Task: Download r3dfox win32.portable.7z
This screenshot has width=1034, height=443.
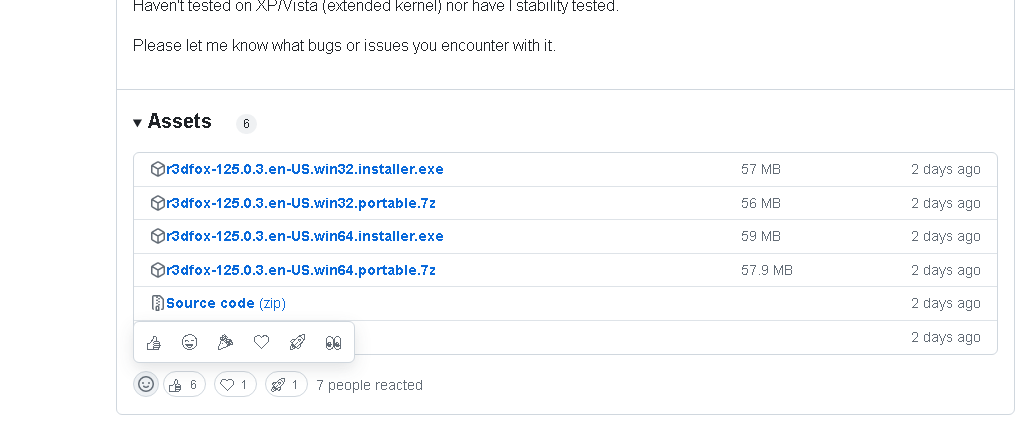Action: pos(300,203)
